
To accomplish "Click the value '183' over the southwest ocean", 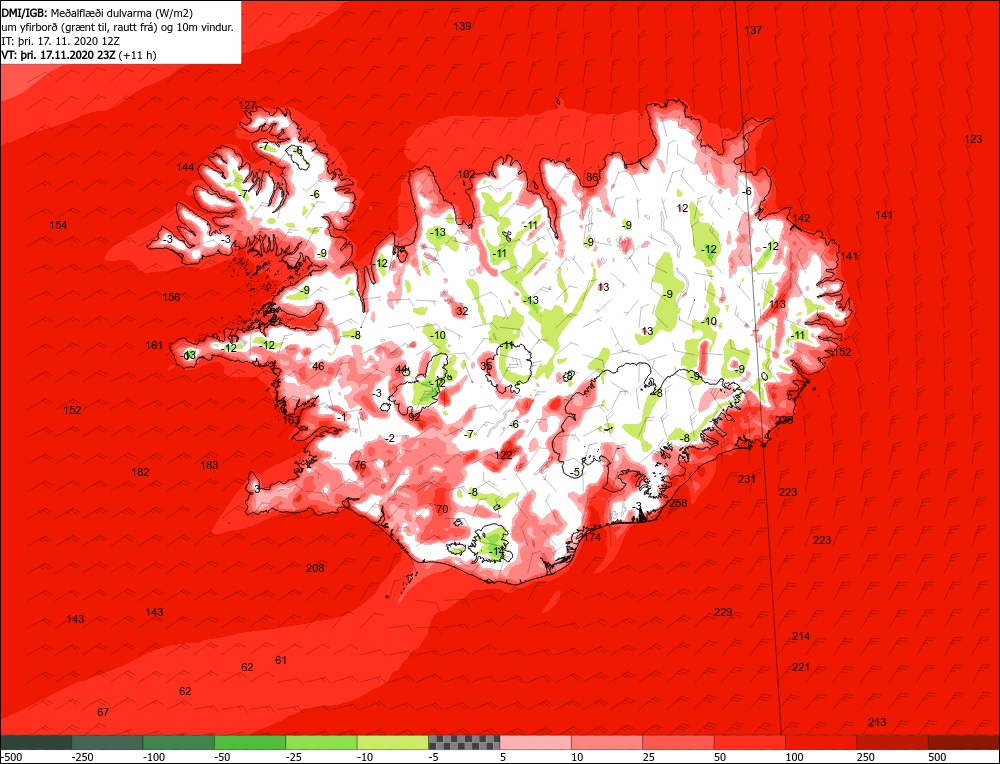I will click(x=209, y=465).
